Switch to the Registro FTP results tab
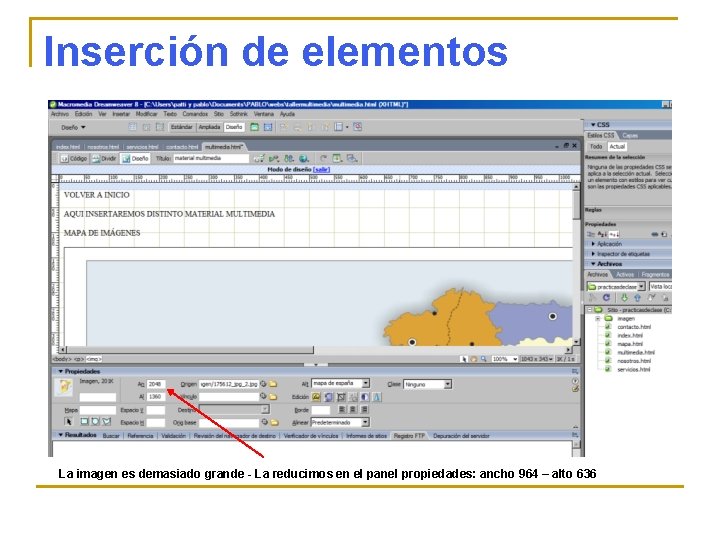The image size is (720, 540). tap(409, 436)
